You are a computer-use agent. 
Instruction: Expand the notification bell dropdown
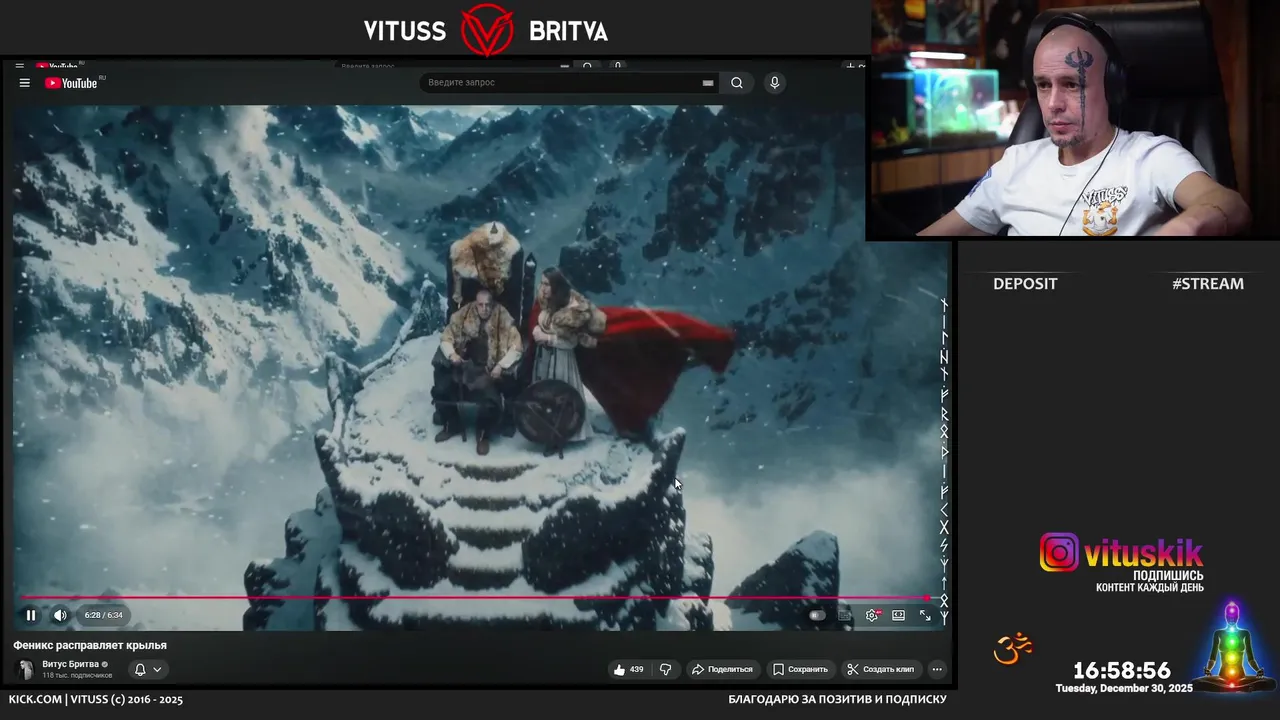coord(148,669)
